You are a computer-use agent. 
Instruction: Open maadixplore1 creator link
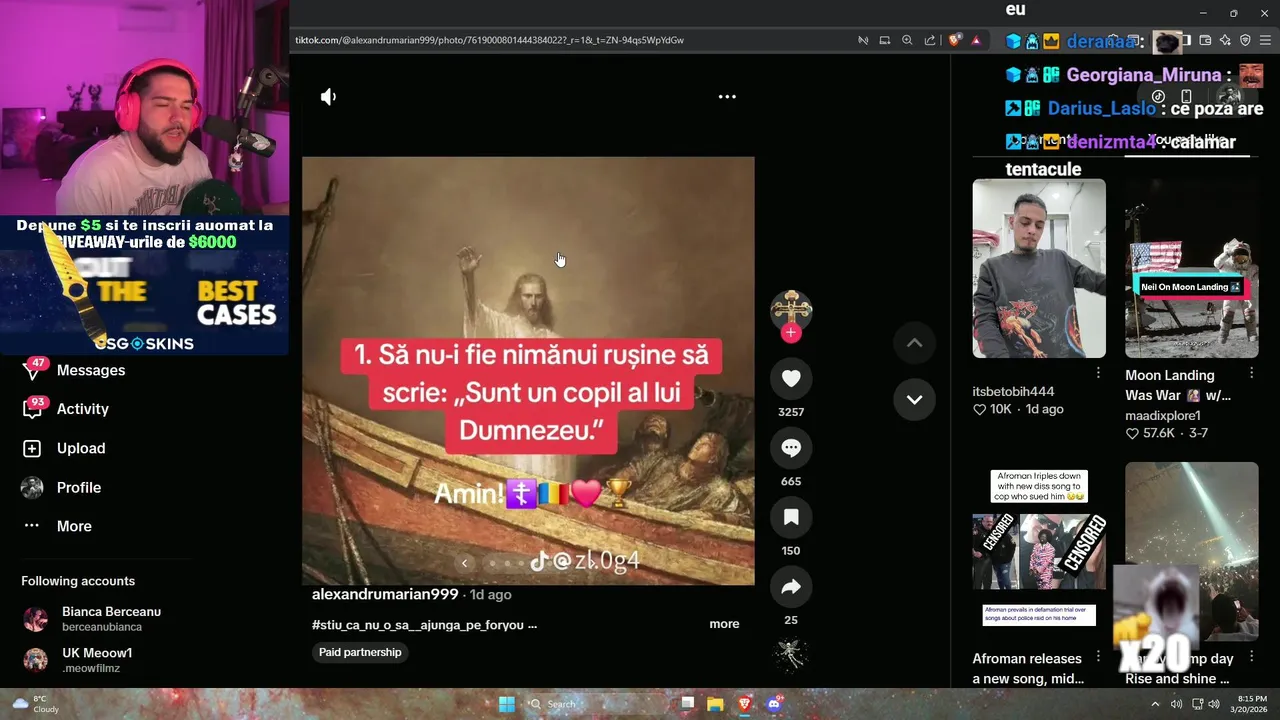pyautogui.click(x=1163, y=415)
